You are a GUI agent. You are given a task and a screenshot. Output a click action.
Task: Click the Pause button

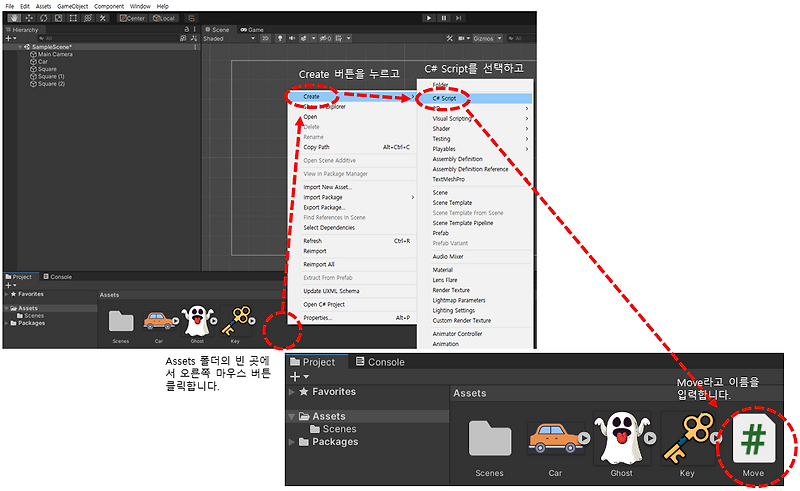[x=444, y=18]
